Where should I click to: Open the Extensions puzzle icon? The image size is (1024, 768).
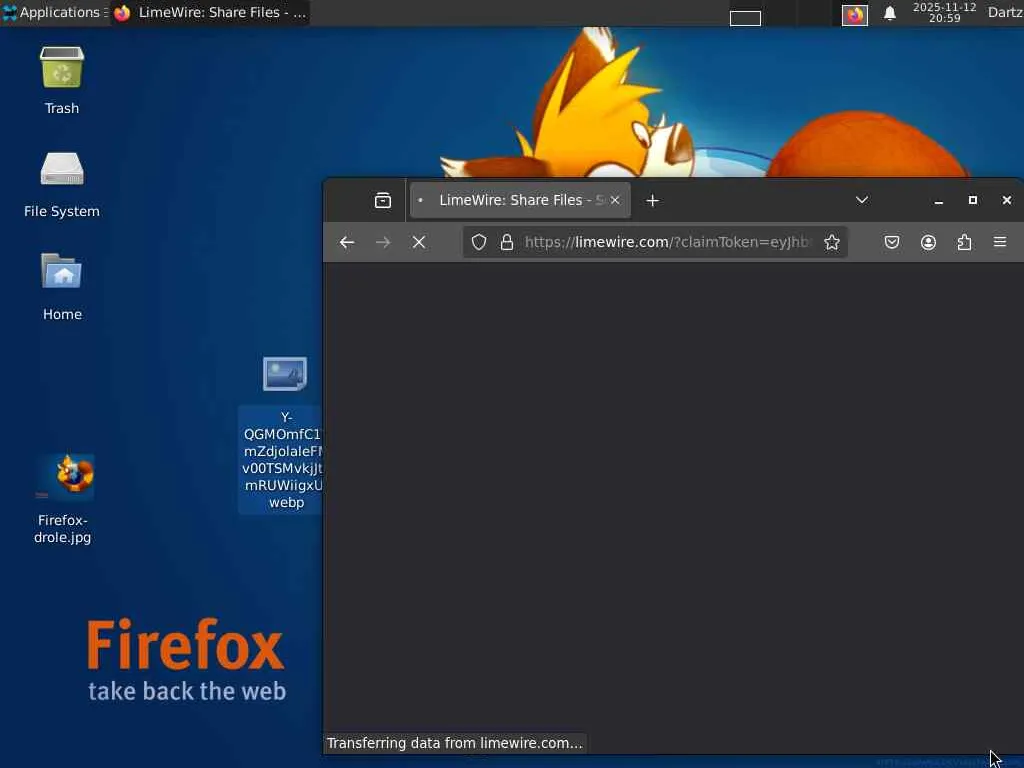(x=964, y=242)
